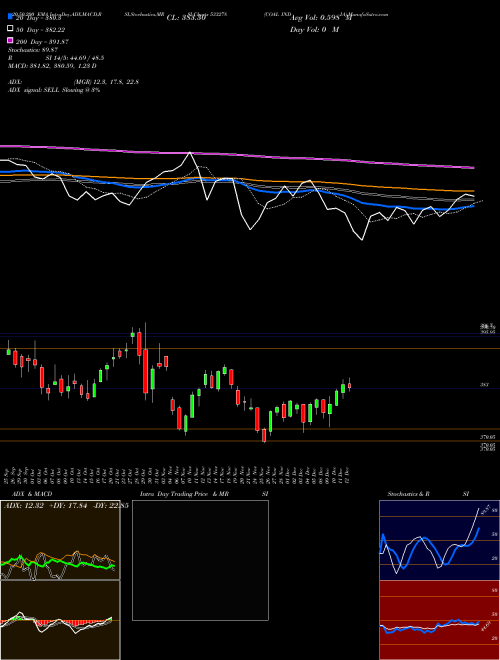Image resolution: width=500 pixels, height=660 pixels.
Task: Click the blue 20 Day EMA legend swatch
Action: (10, 17)
